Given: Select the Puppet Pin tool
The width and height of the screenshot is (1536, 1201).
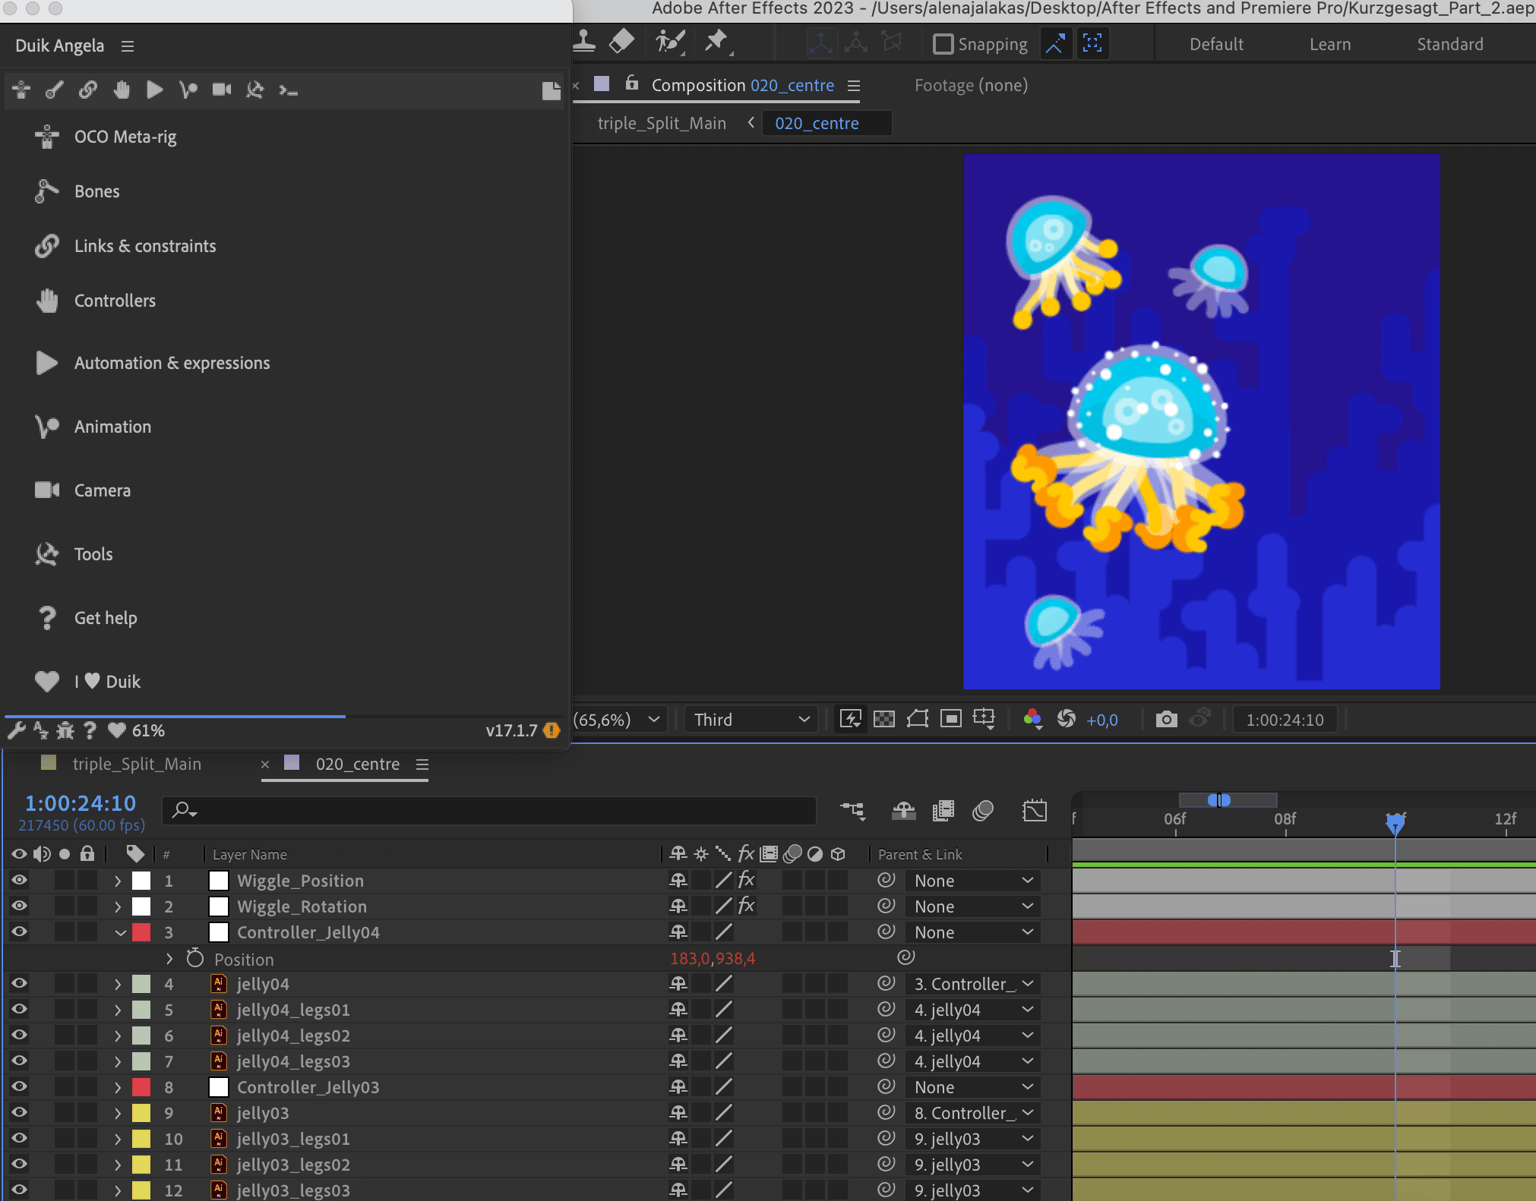Looking at the screenshot, I should click(x=716, y=42).
